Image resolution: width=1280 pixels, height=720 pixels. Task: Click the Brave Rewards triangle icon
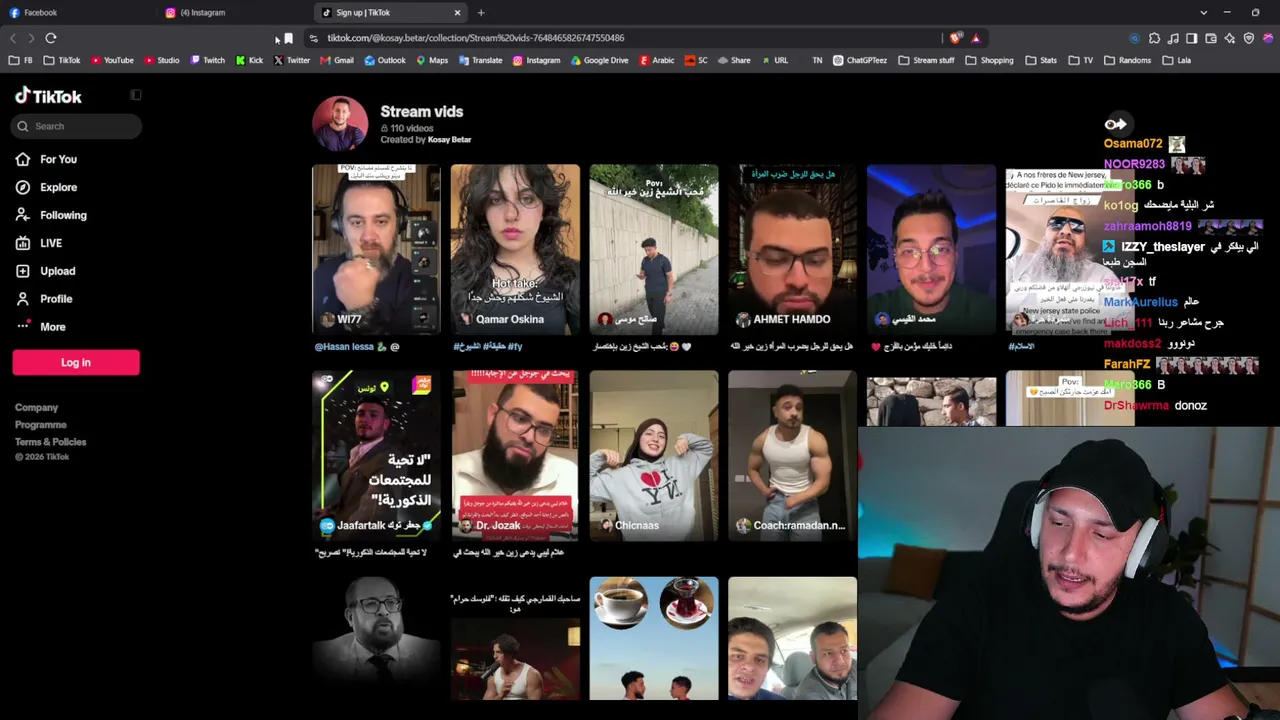click(976, 38)
